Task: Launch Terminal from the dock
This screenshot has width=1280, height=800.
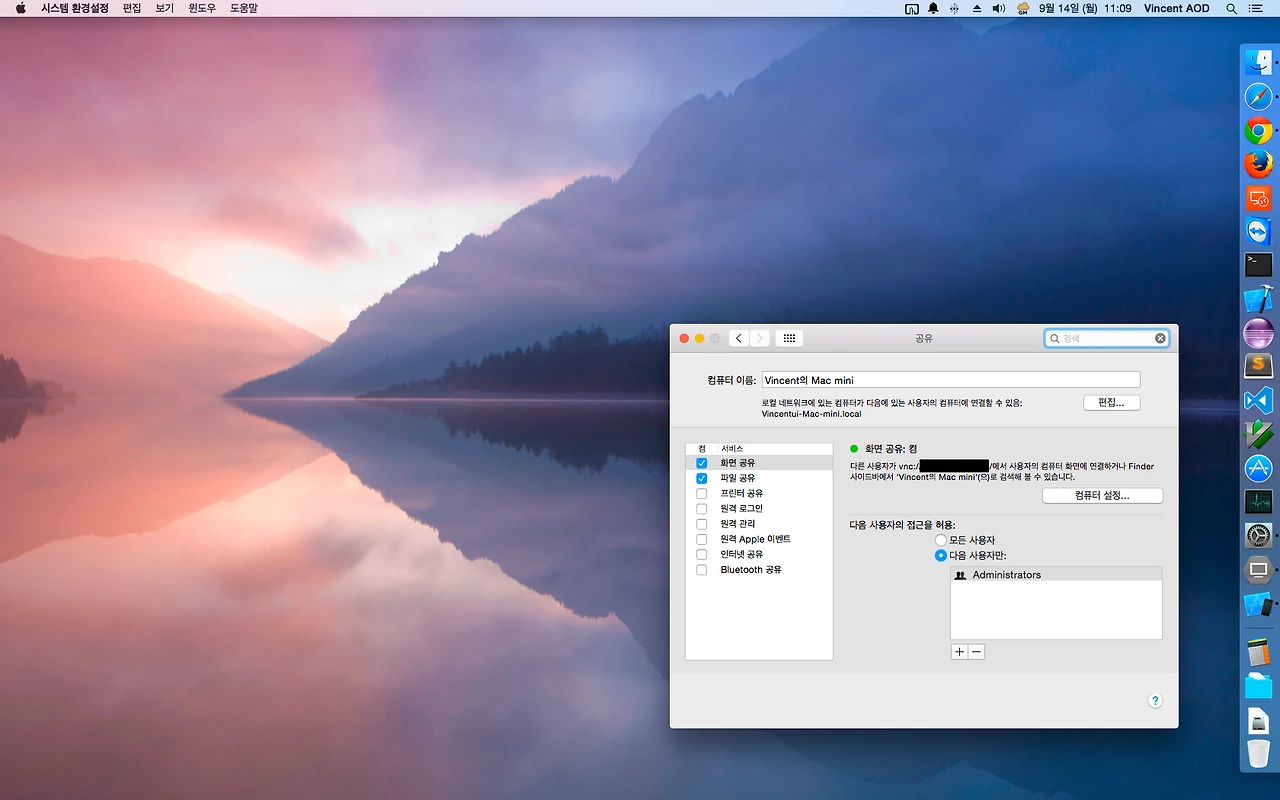Action: [x=1257, y=265]
